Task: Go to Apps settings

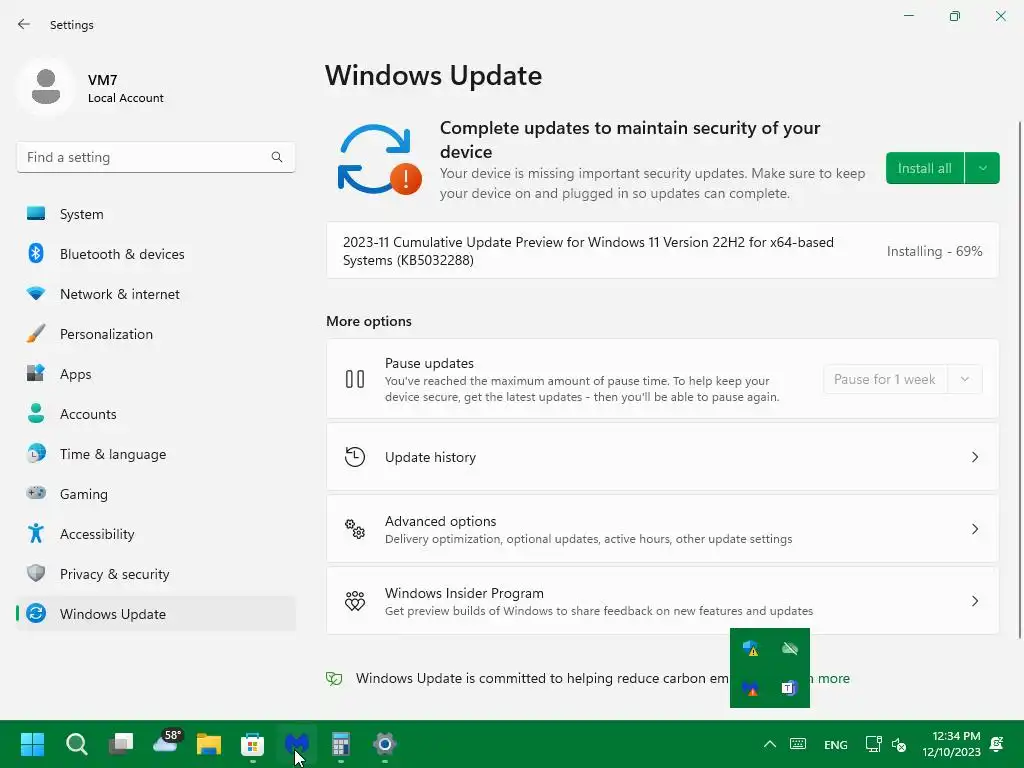Action: [x=155, y=374]
